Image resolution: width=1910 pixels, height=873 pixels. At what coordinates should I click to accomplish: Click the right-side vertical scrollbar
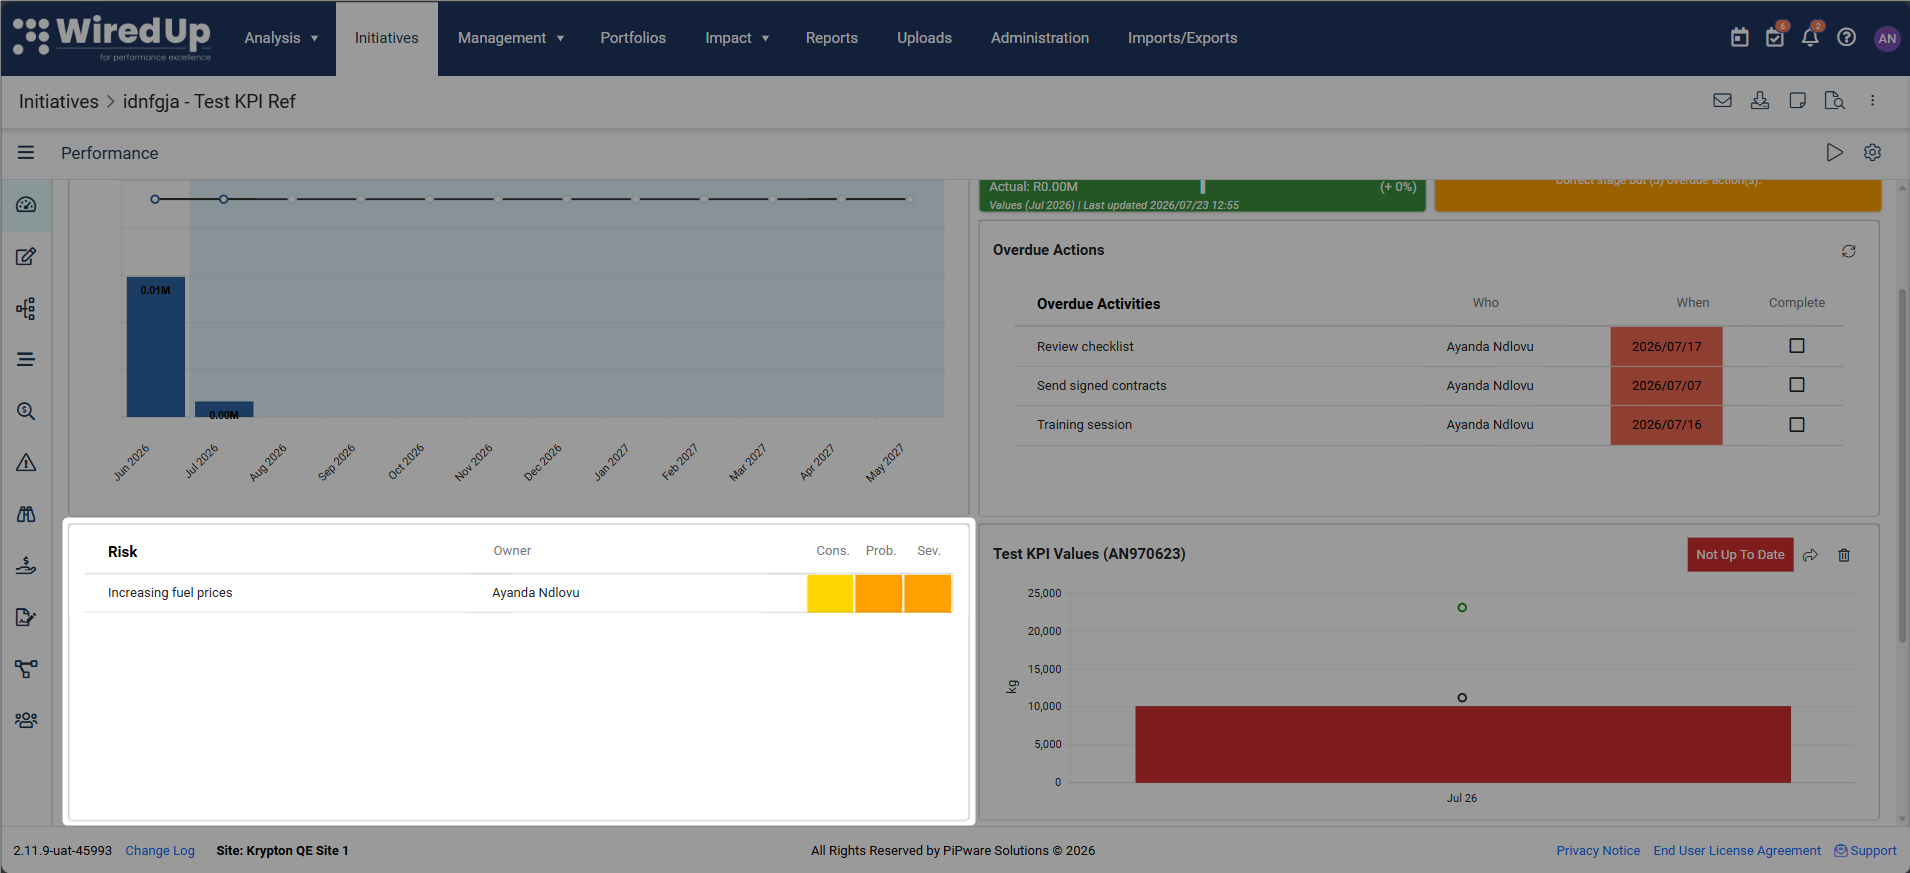pyautogui.click(x=1902, y=465)
